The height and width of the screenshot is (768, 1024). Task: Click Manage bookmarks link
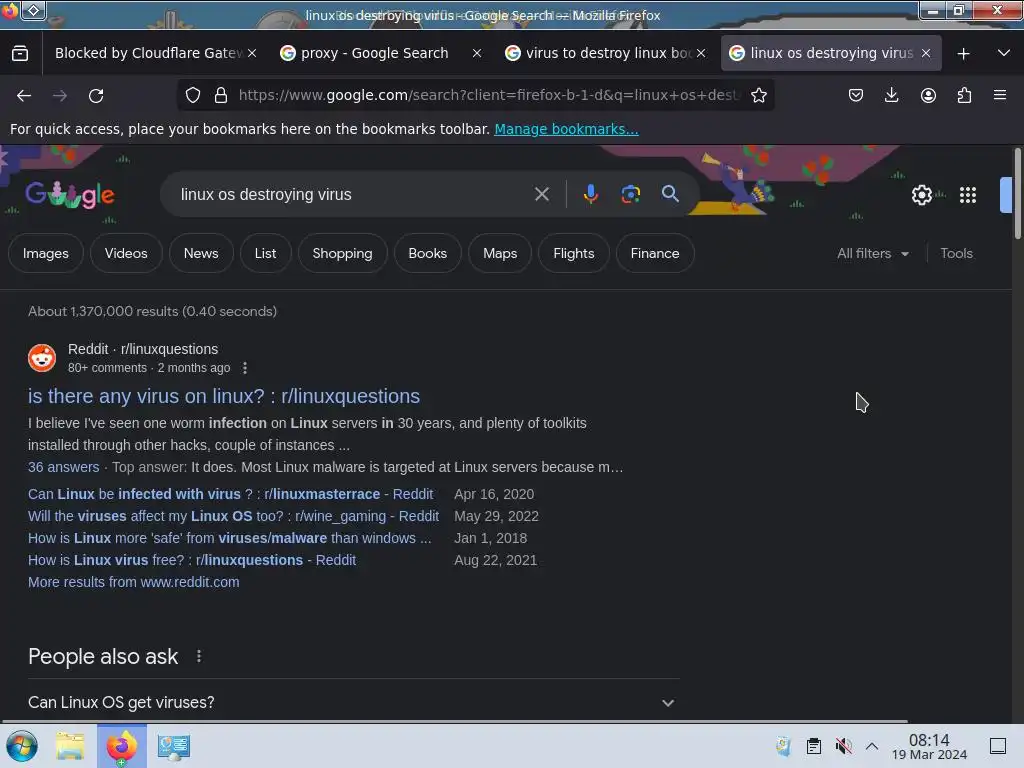pyautogui.click(x=566, y=129)
